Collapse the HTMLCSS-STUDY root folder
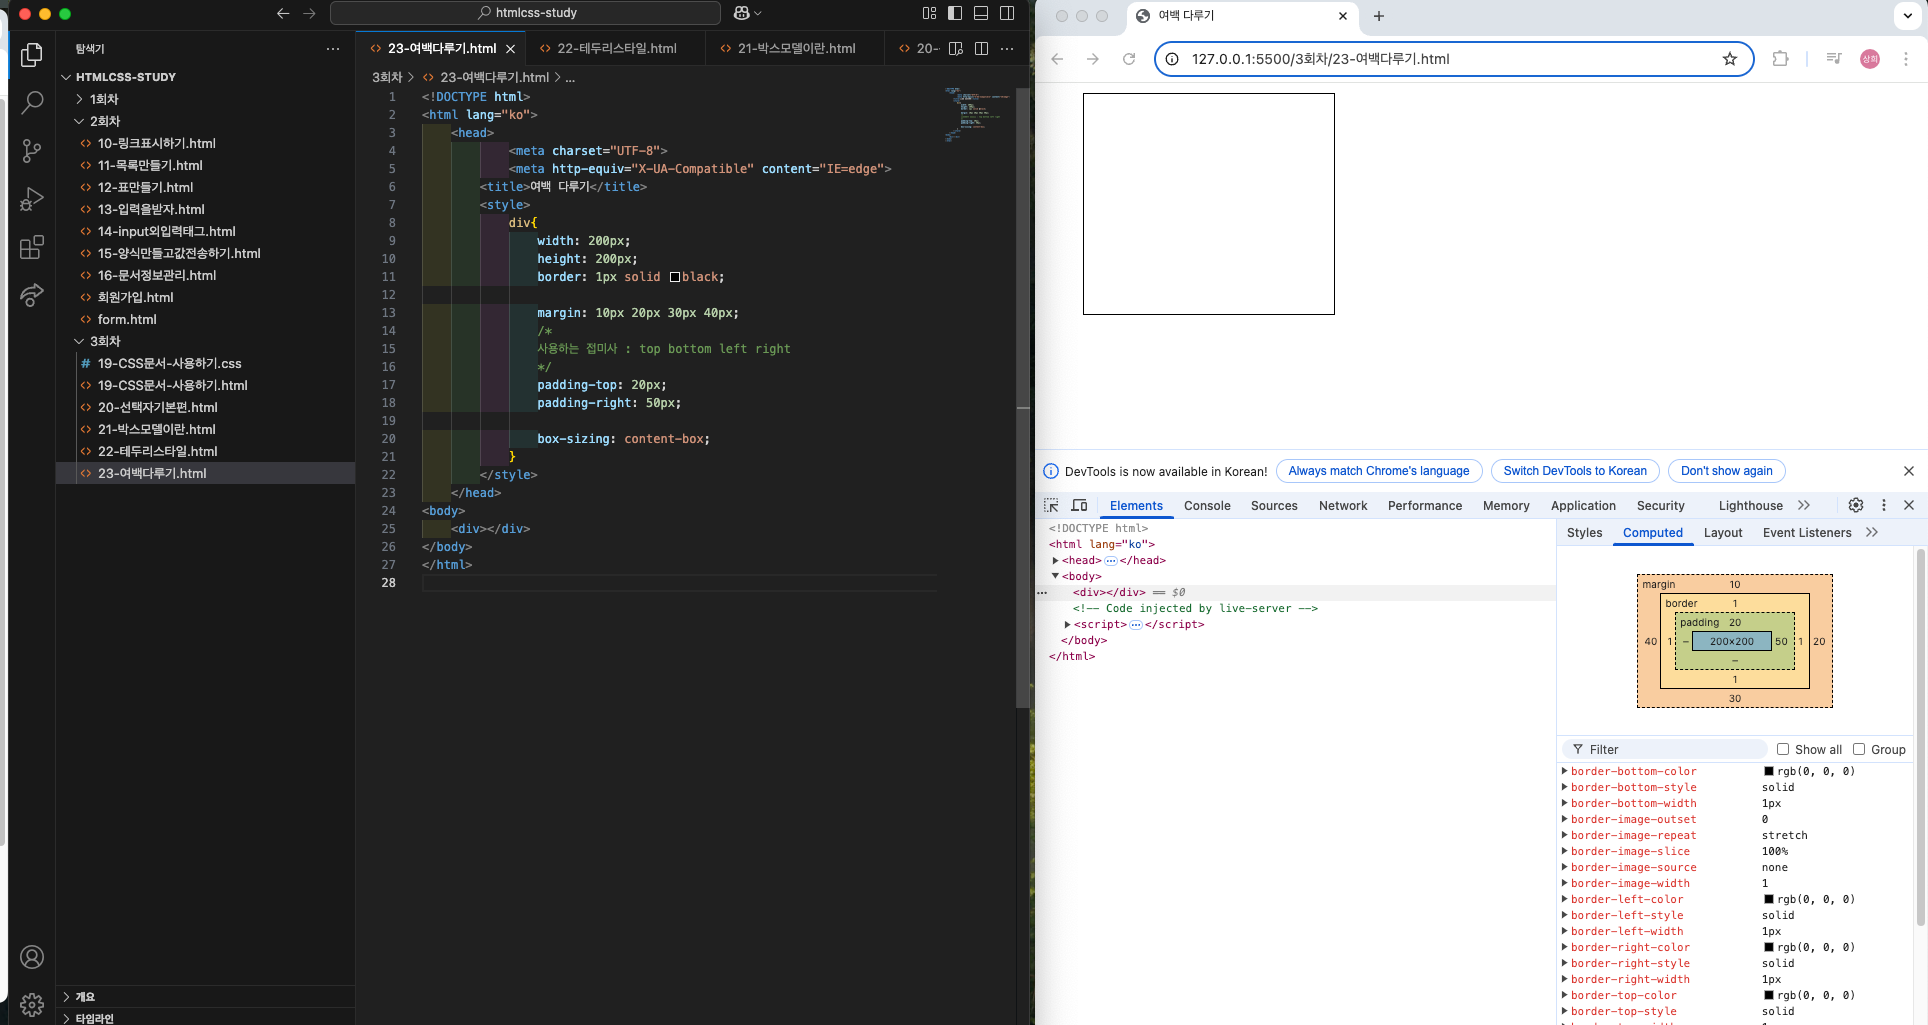Viewport: 1928px width, 1025px height. (66, 77)
